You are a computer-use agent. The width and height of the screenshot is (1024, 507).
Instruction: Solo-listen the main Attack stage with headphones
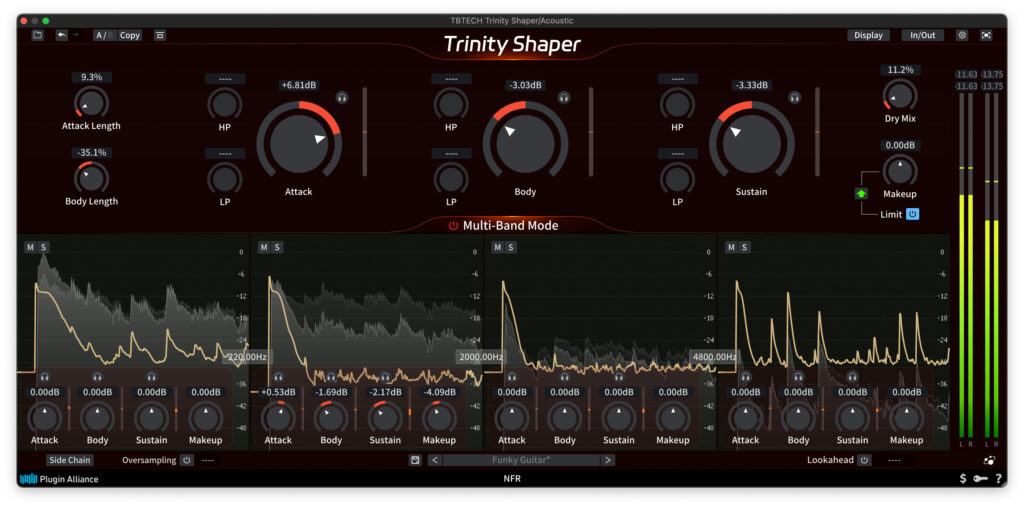pyautogui.click(x=342, y=98)
